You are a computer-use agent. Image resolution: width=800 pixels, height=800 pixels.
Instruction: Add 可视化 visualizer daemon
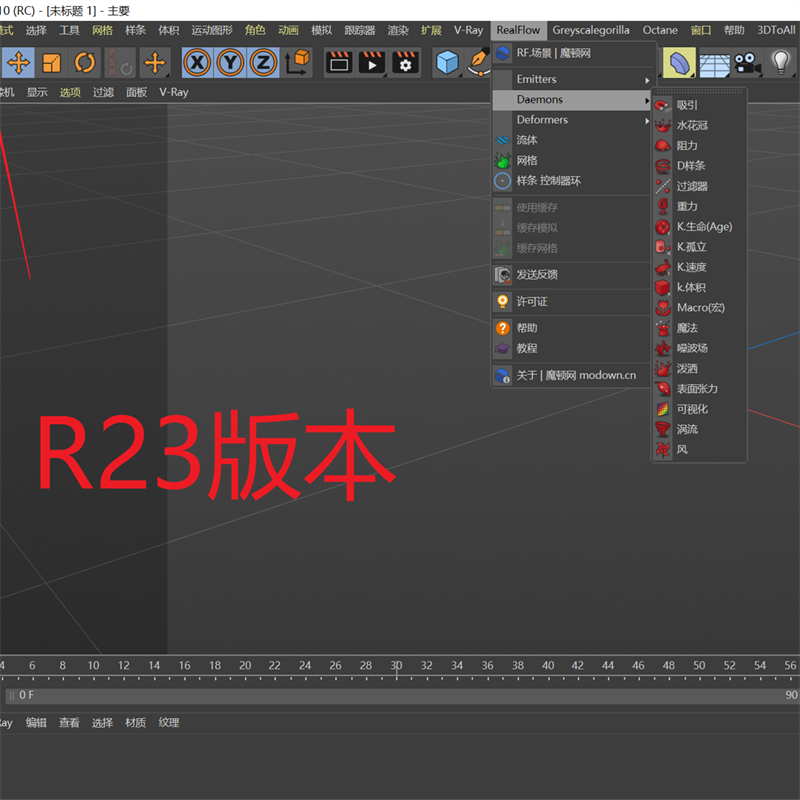(699, 409)
